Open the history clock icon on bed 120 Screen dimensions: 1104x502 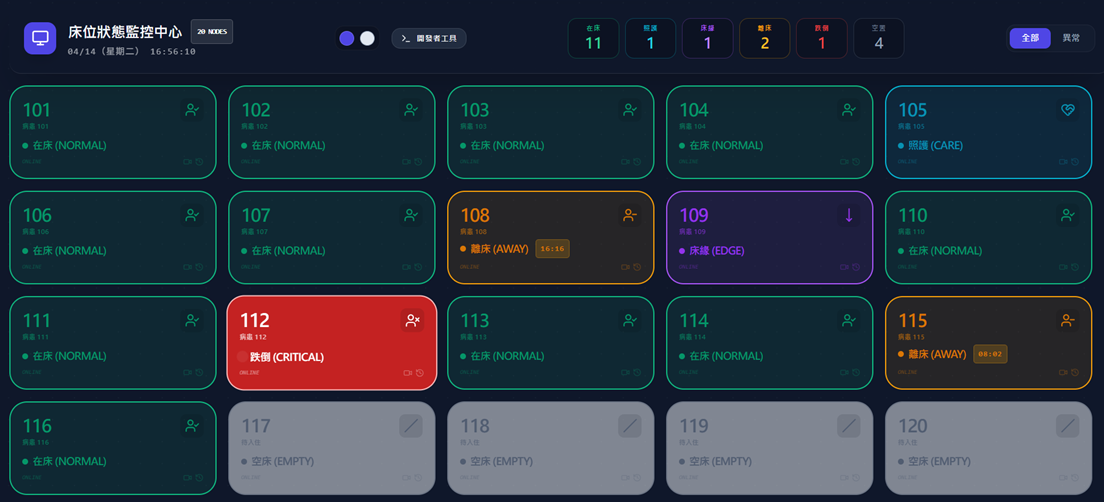point(1075,477)
